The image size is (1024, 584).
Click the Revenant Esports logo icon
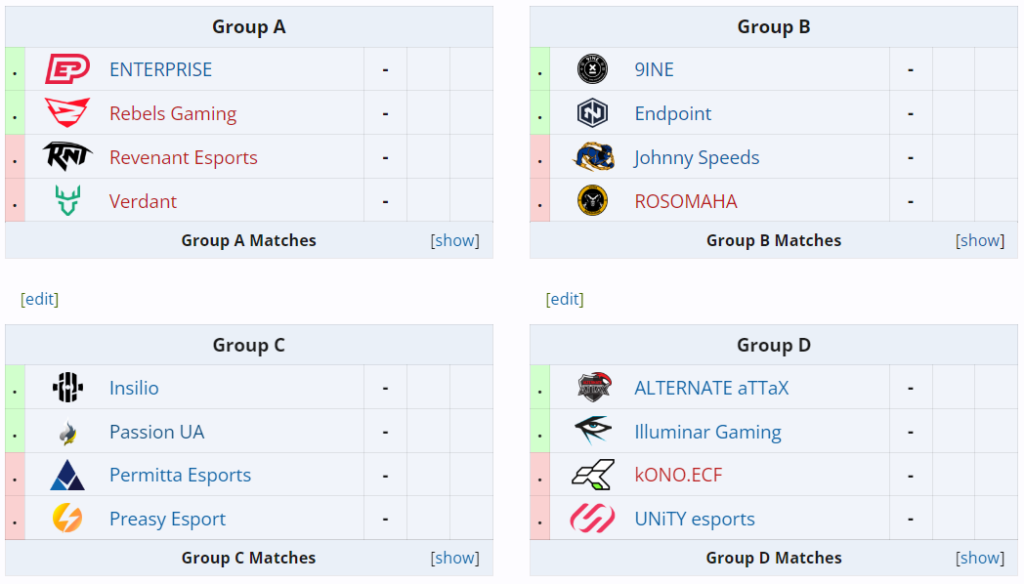click(x=67, y=157)
